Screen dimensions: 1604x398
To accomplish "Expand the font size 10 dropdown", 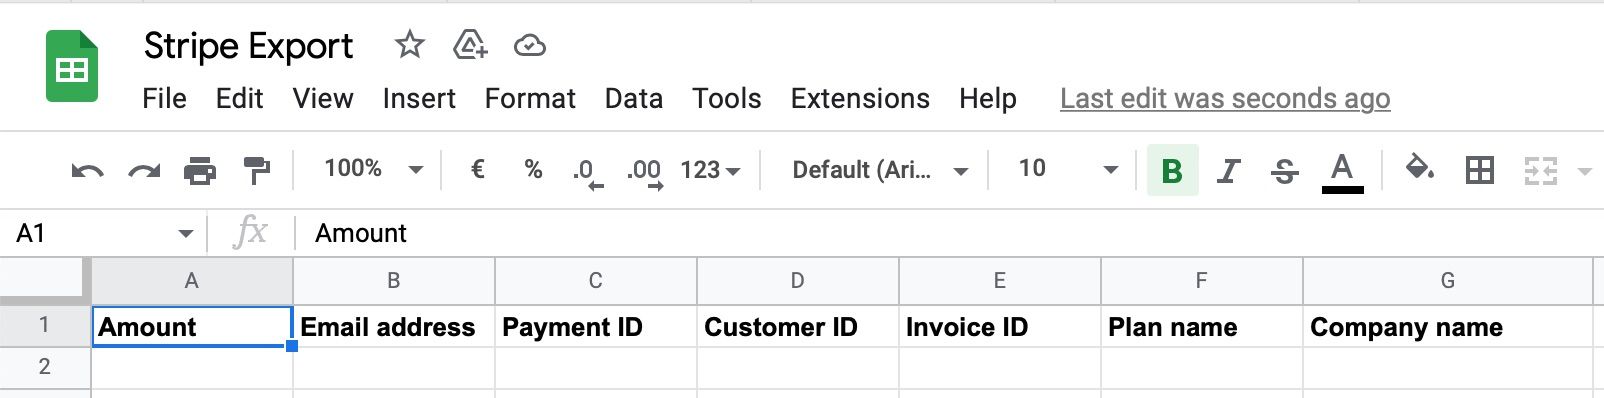I will [x=1067, y=169].
